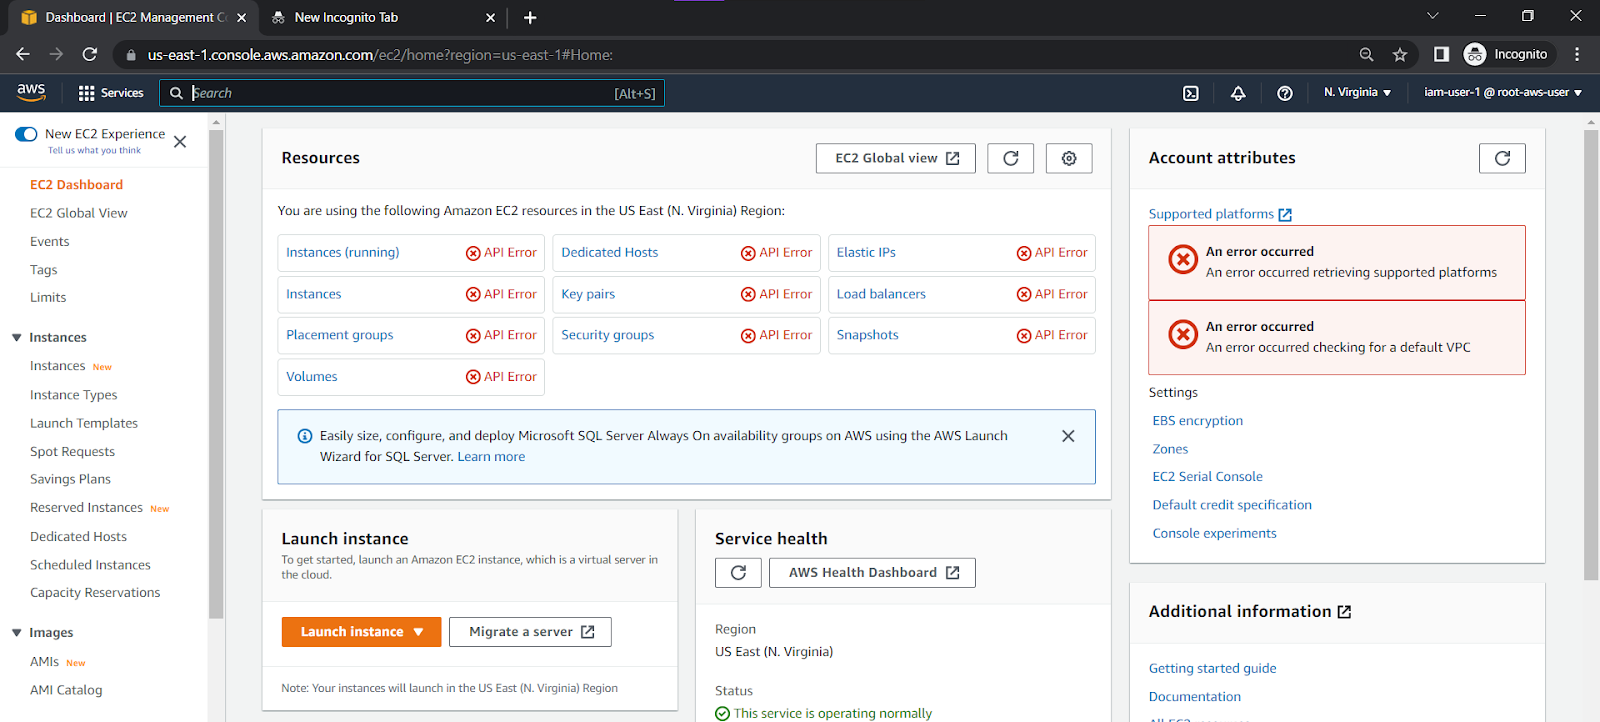Go back in browser history

click(x=23, y=54)
